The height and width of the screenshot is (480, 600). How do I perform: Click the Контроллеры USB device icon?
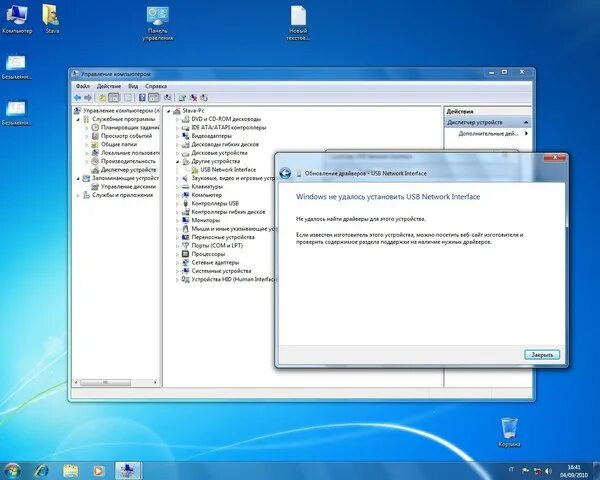pos(186,203)
